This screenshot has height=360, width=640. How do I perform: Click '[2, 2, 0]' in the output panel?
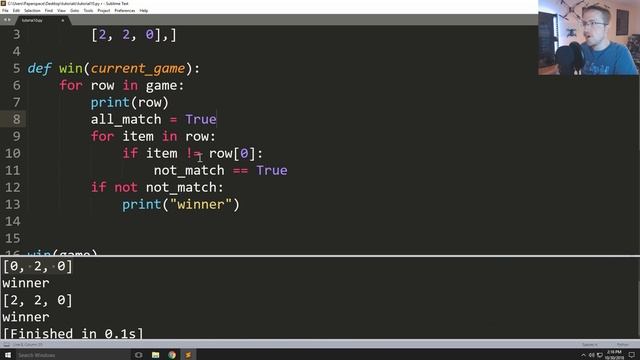tap(38, 300)
